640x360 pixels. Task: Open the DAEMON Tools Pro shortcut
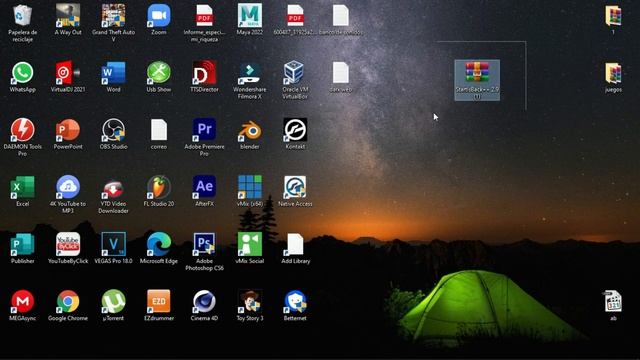click(22, 130)
